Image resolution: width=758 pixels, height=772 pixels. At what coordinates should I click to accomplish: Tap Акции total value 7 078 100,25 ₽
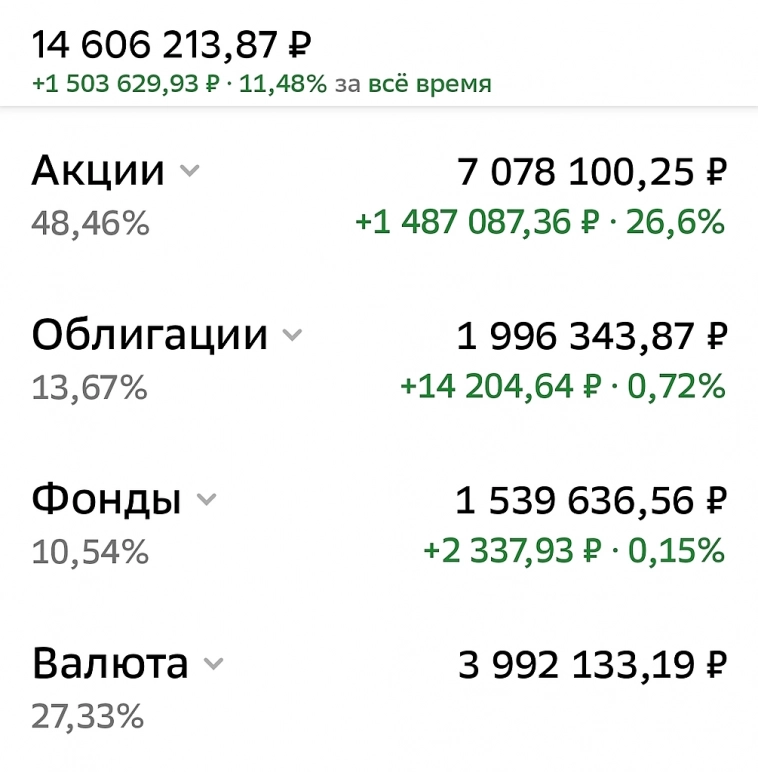(x=591, y=172)
